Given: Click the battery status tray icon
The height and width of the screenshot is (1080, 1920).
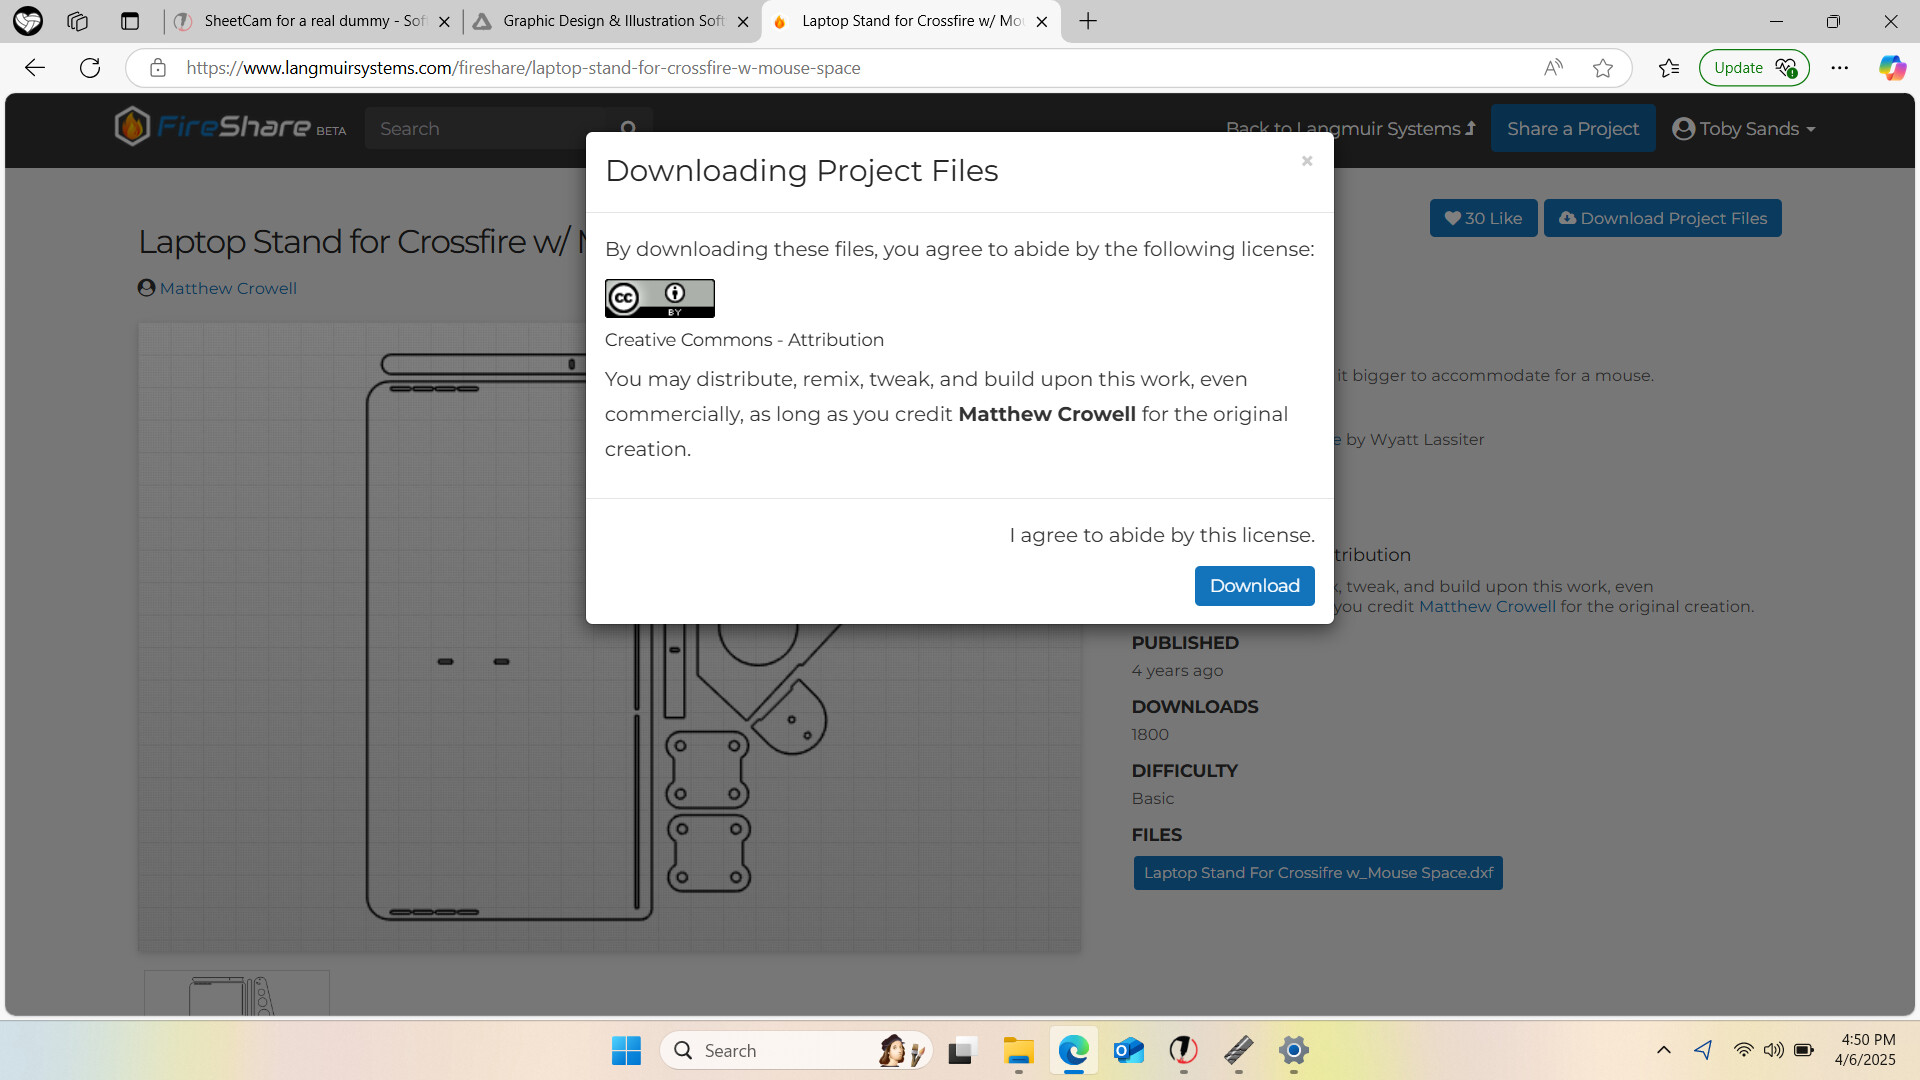Looking at the screenshot, I should (x=1804, y=1050).
